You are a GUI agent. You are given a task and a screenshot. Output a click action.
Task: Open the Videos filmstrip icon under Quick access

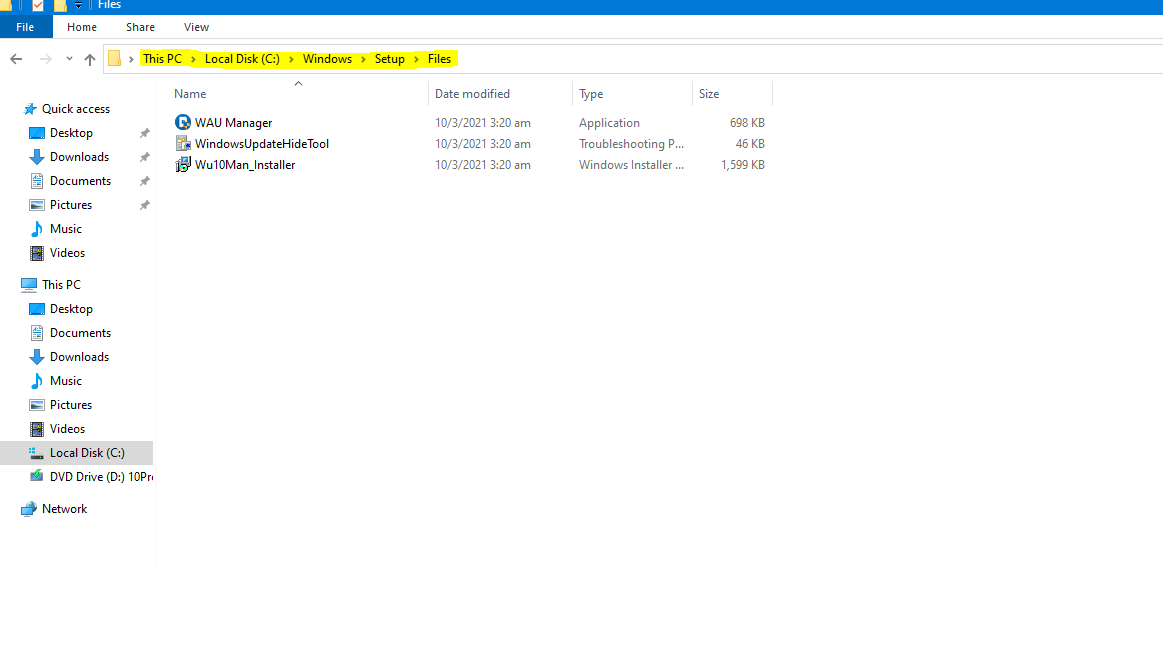point(36,253)
